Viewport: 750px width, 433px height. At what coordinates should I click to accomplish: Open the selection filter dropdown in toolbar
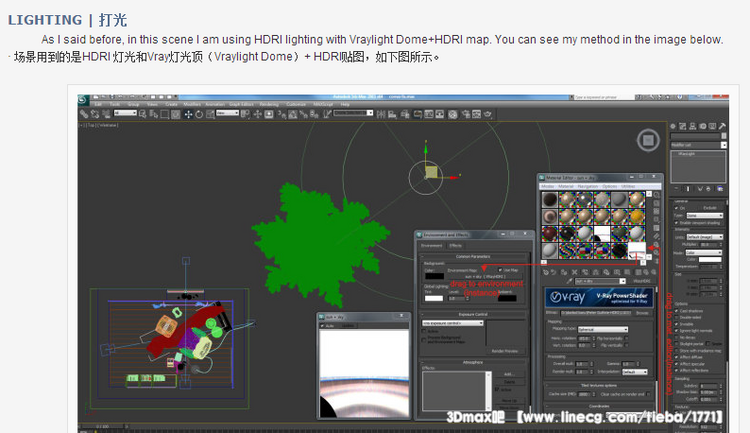coord(126,113)
